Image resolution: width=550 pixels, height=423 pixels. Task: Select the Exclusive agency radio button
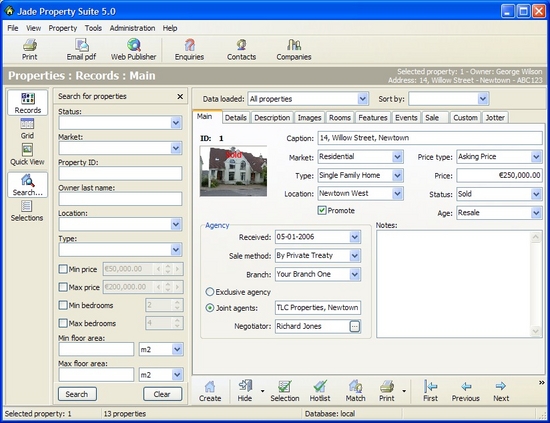click(209, 292)
